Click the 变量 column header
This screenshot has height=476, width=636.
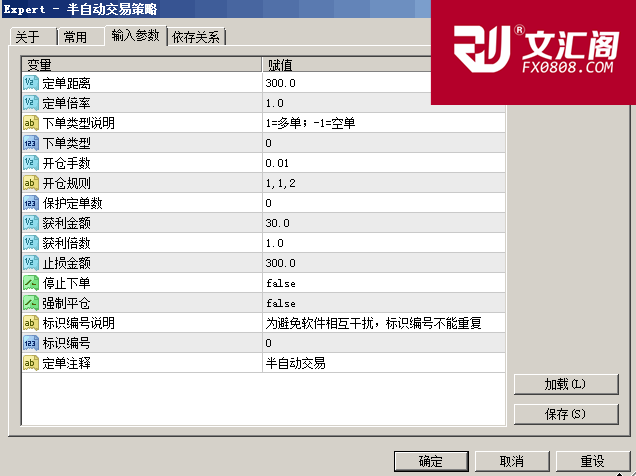tap(140, 64)
